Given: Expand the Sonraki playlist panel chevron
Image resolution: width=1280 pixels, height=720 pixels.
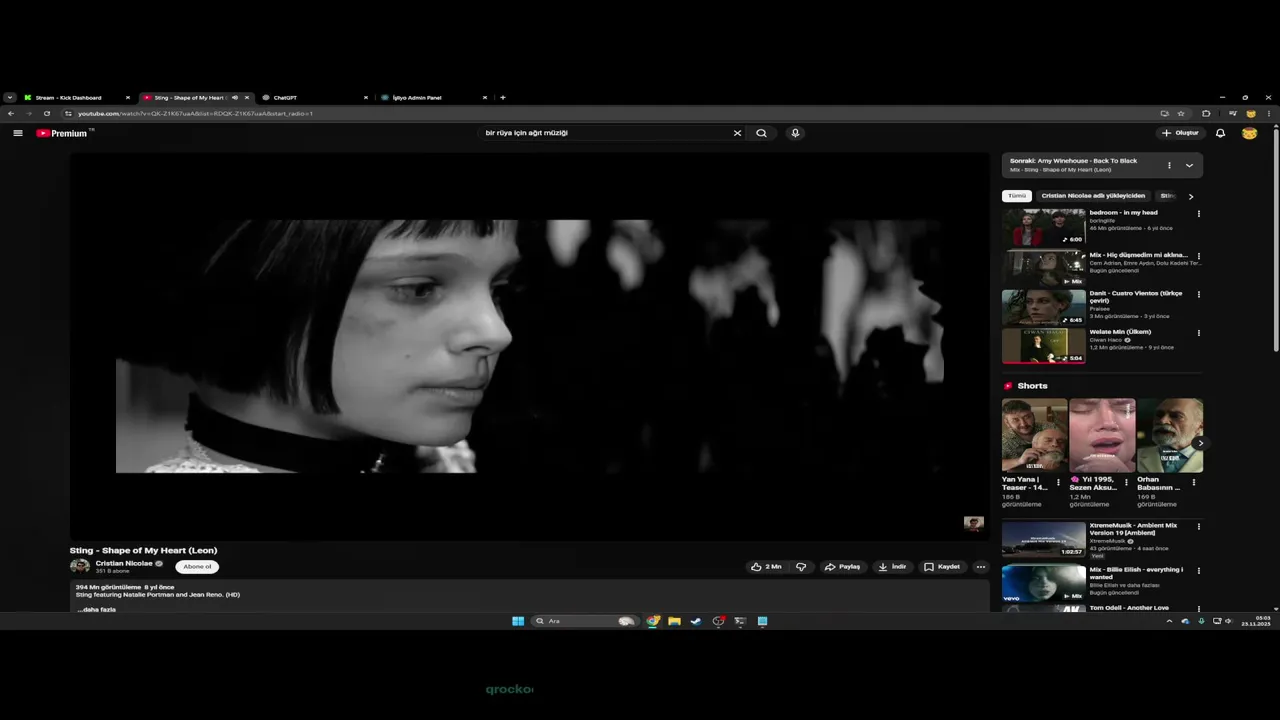Looking at the screenshot, I should pos(1189,165).
